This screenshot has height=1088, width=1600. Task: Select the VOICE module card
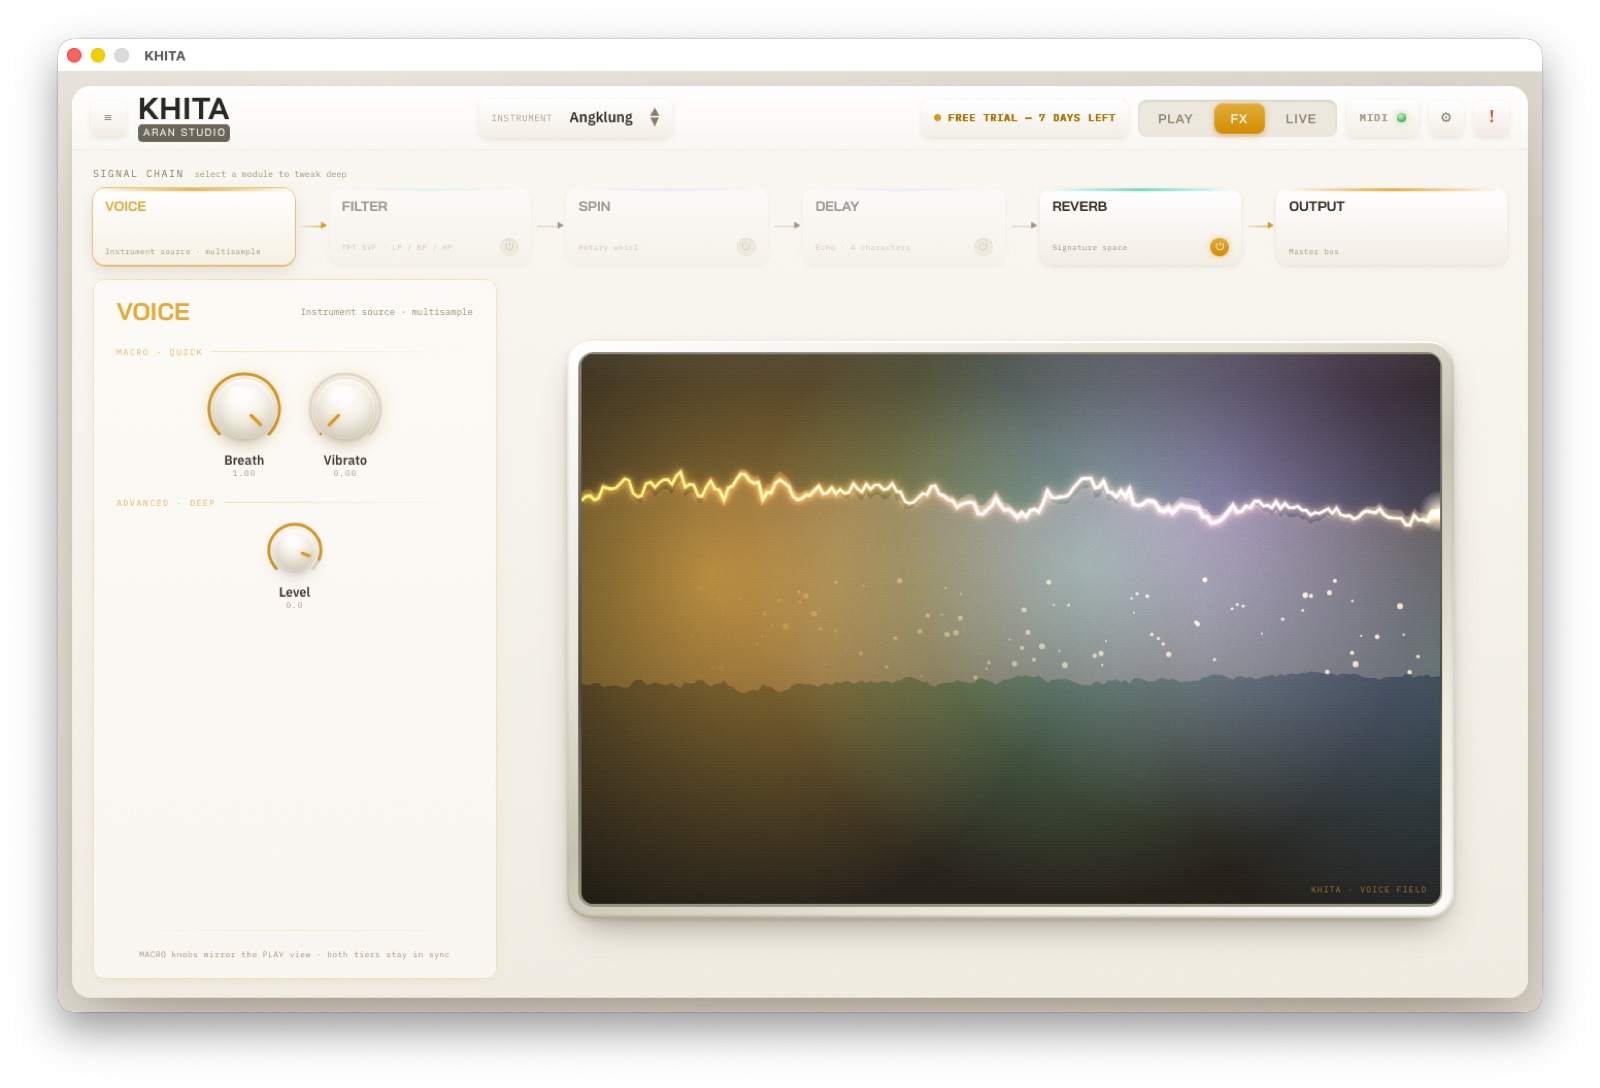tap(194, 227)
